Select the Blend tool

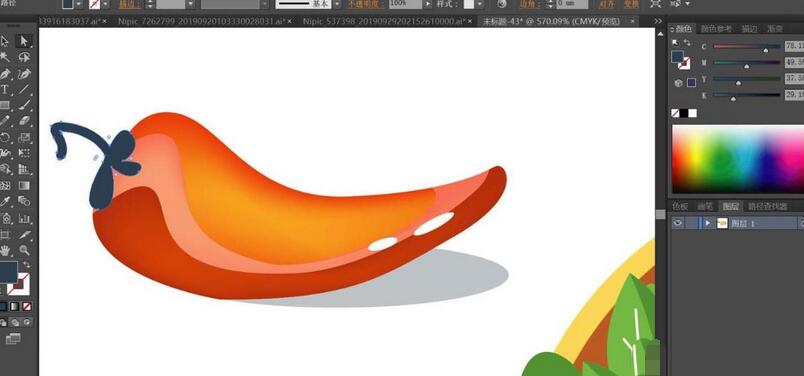24,201
